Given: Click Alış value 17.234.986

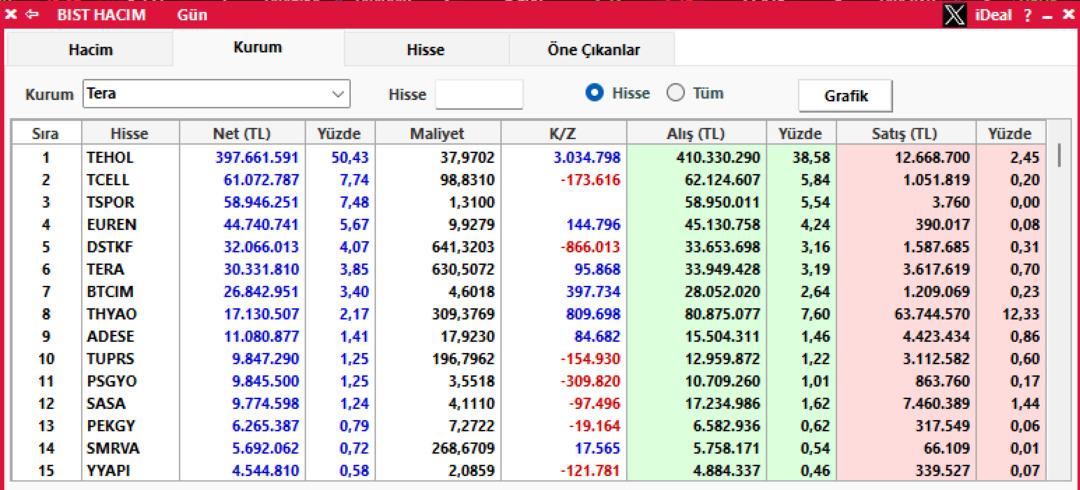Looking at the screenshot, I should click(x=722, y=404).
